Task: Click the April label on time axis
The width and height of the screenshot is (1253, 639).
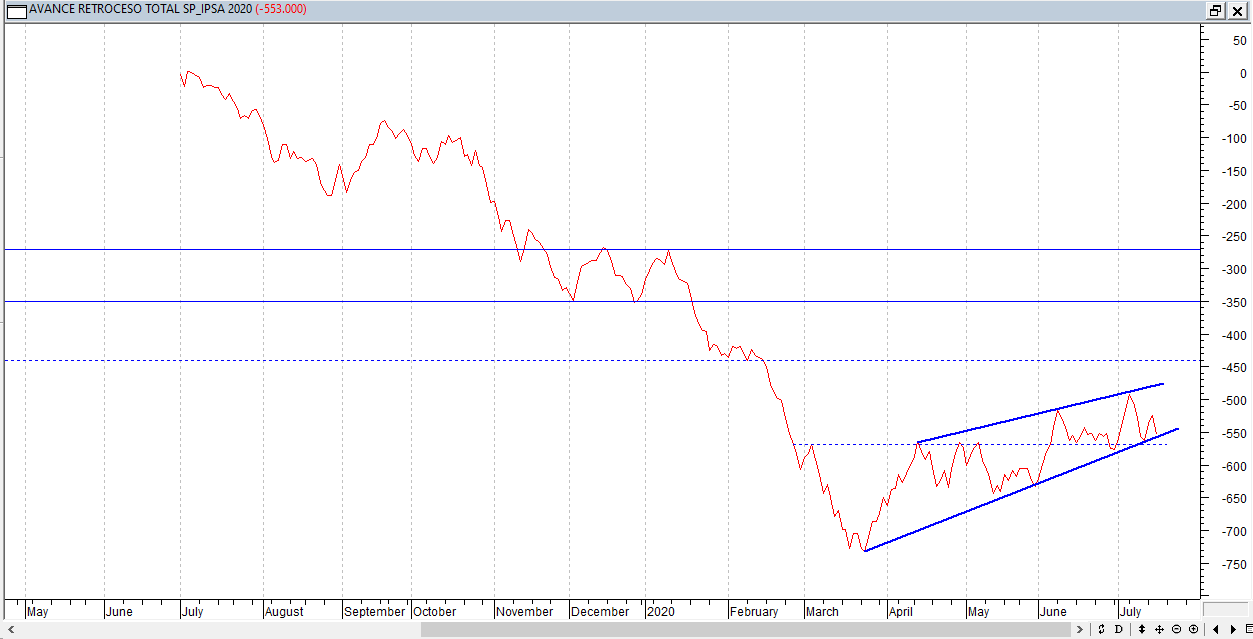Action: point(903,611)
